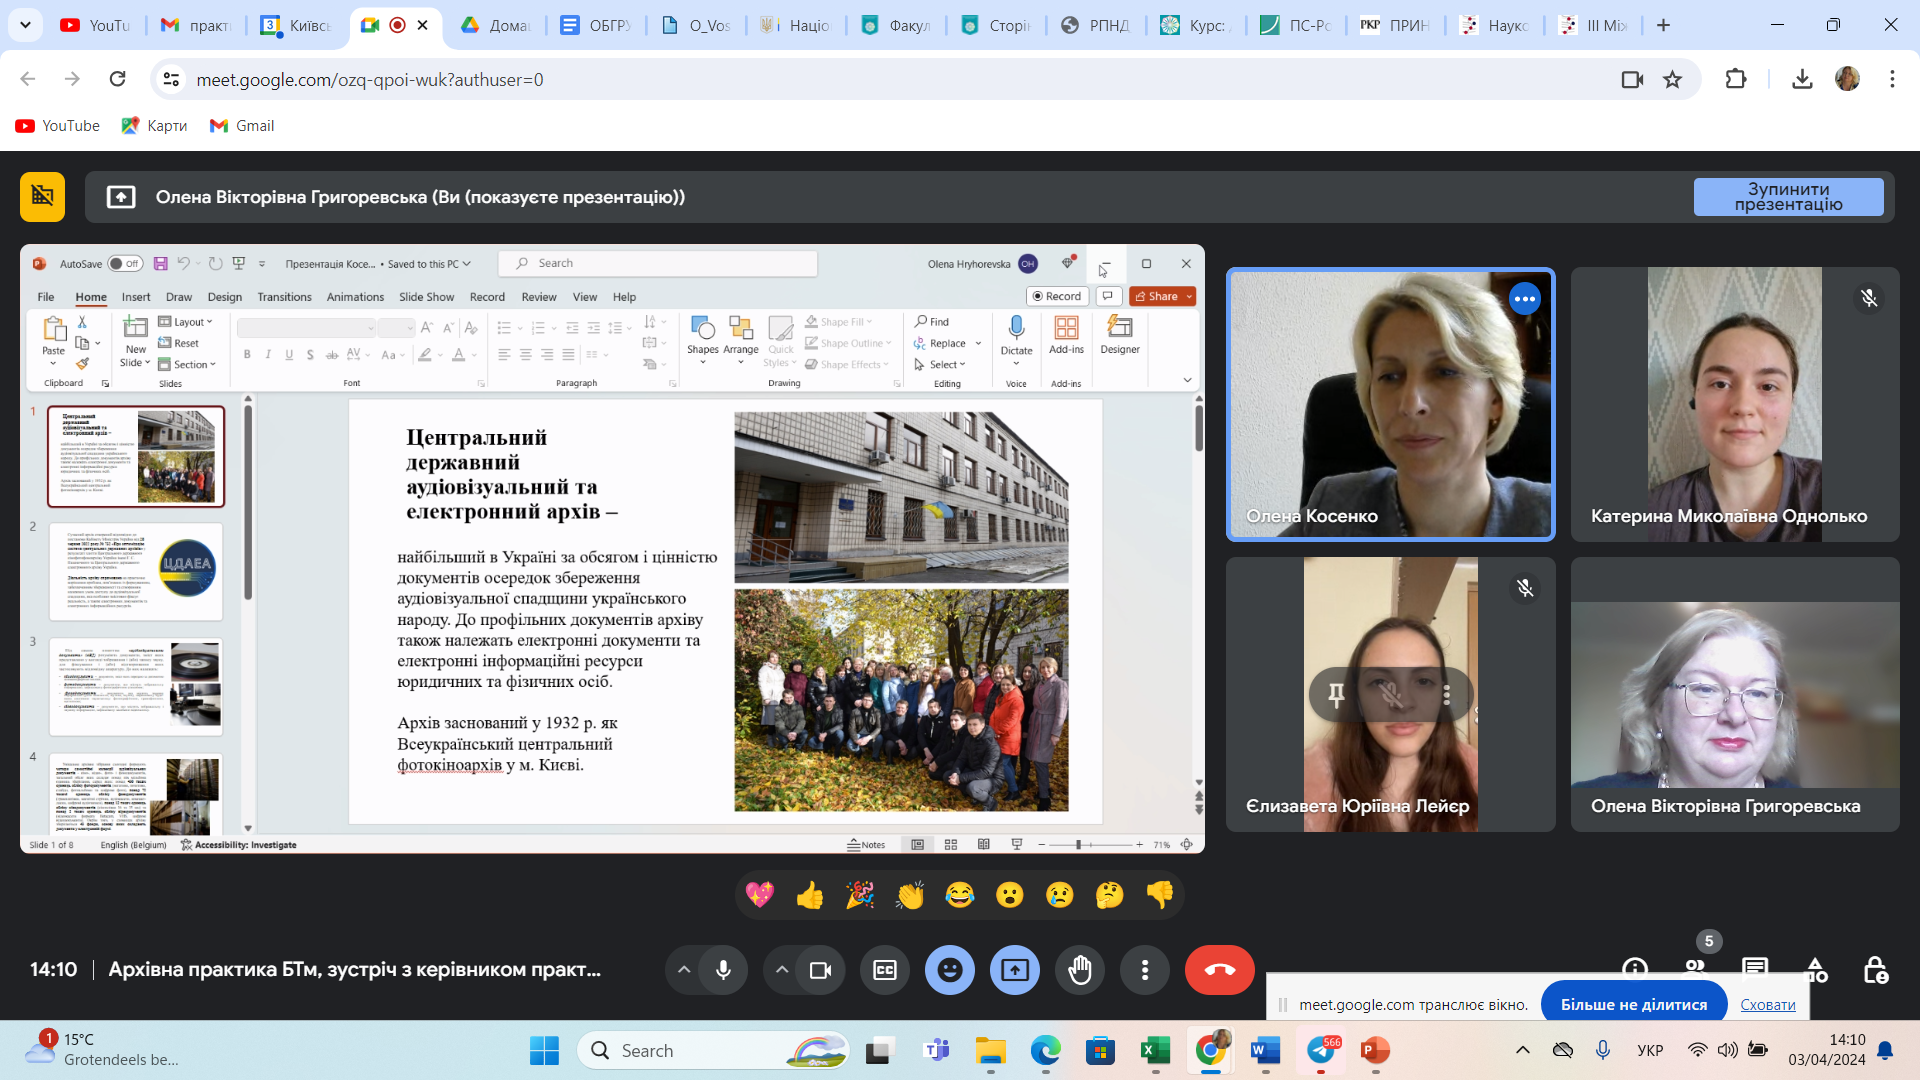Image resolution: width=1920 pixels, height=1080 pixels.
Task: Toggle the PowerPoint AutoSave switch
Action: [126, 264]
